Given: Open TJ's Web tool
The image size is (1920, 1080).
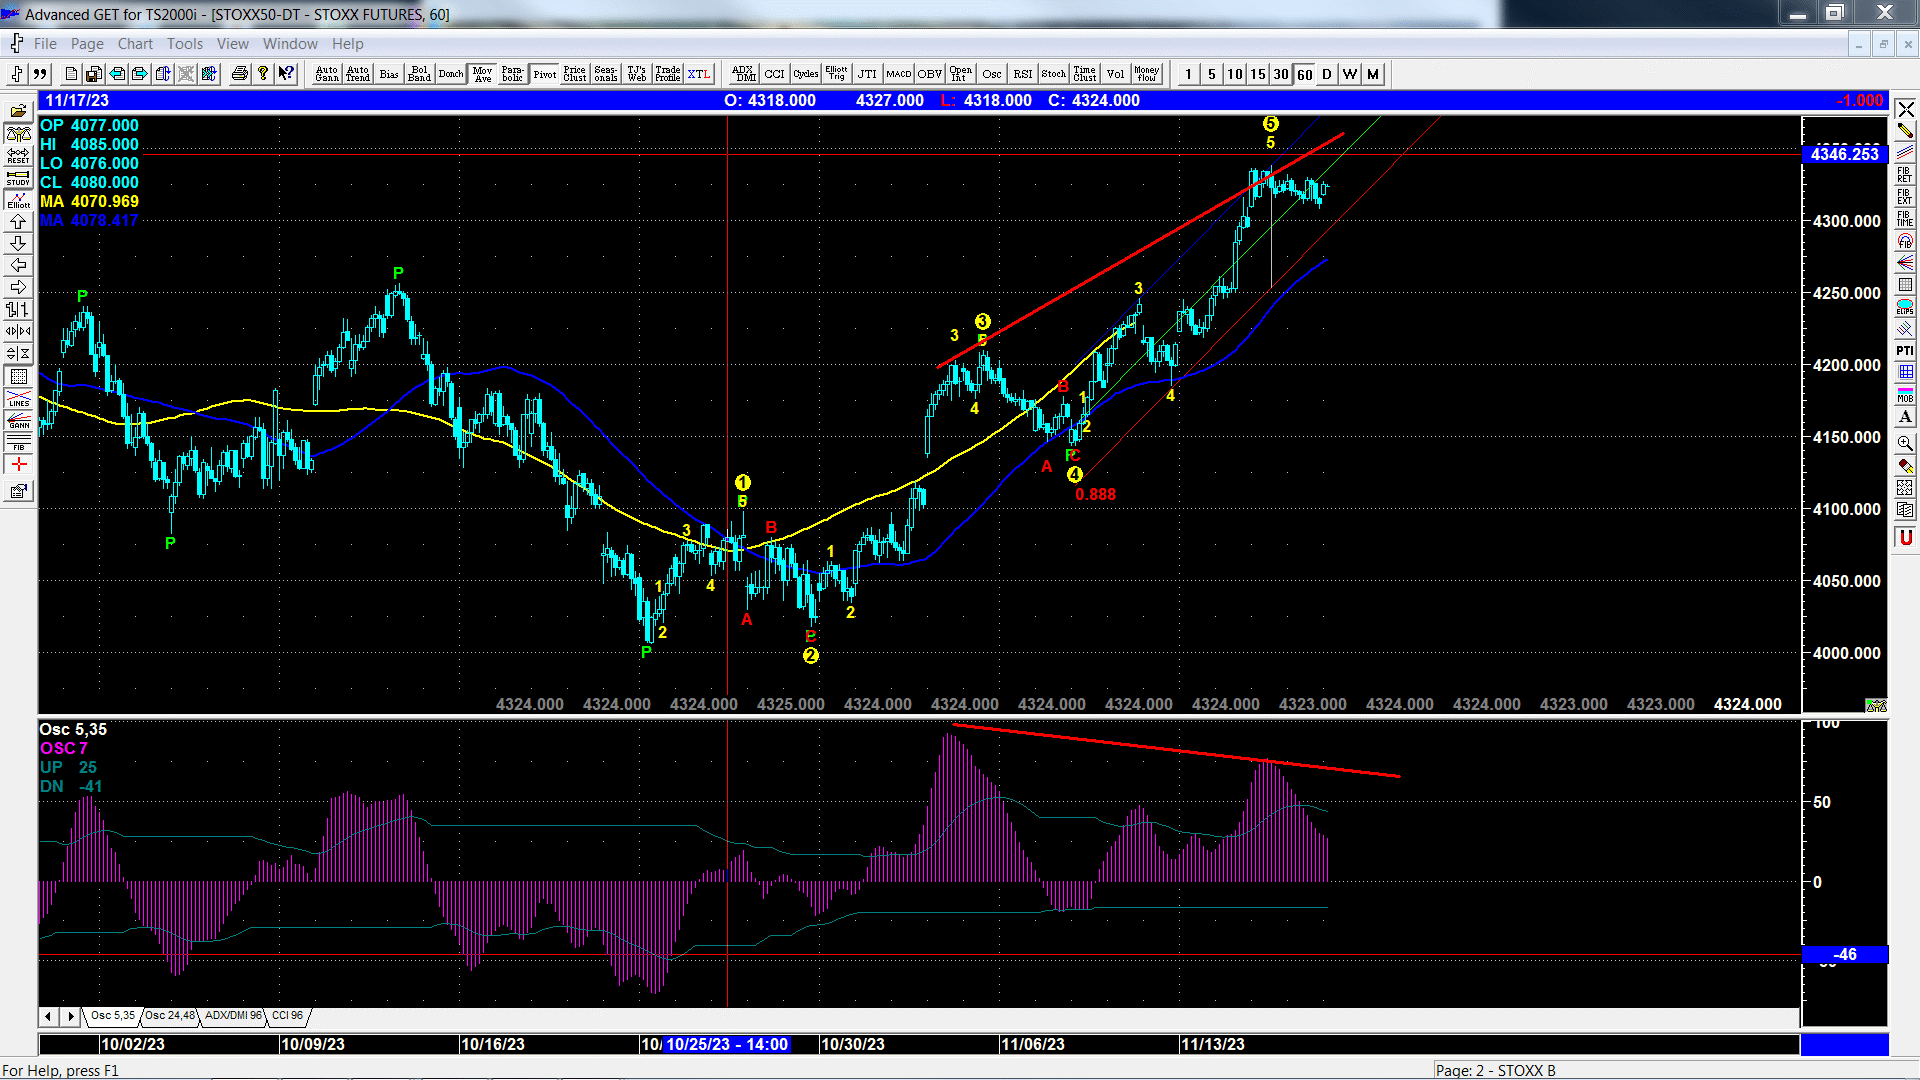Looking at the screenshot, I should [x=637, y=74].
